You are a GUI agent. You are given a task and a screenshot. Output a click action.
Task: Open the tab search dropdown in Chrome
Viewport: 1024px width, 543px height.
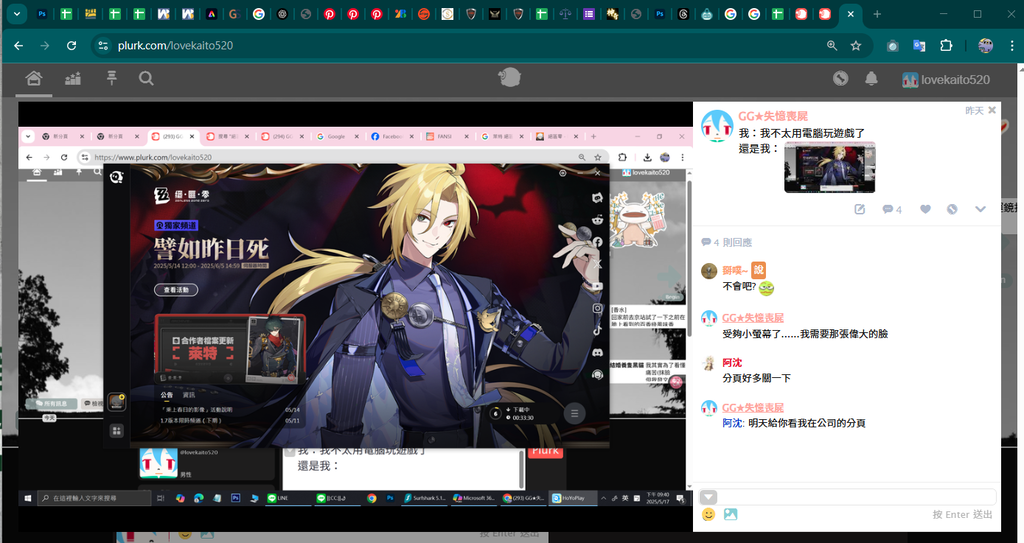click(15, 14)
